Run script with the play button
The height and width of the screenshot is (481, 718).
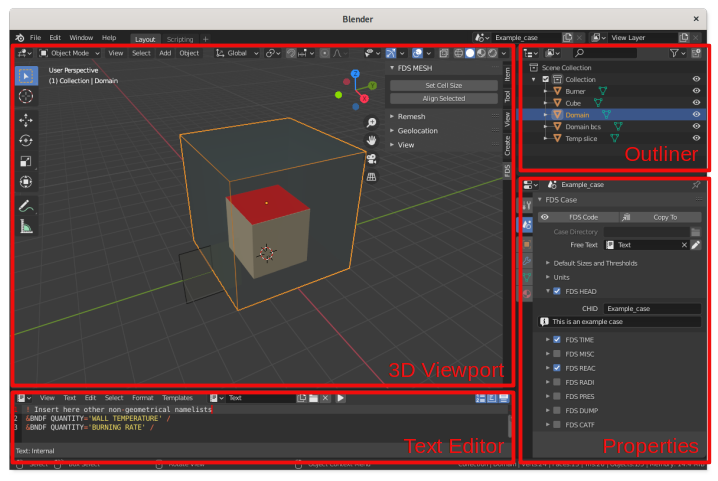pos(340,398)
